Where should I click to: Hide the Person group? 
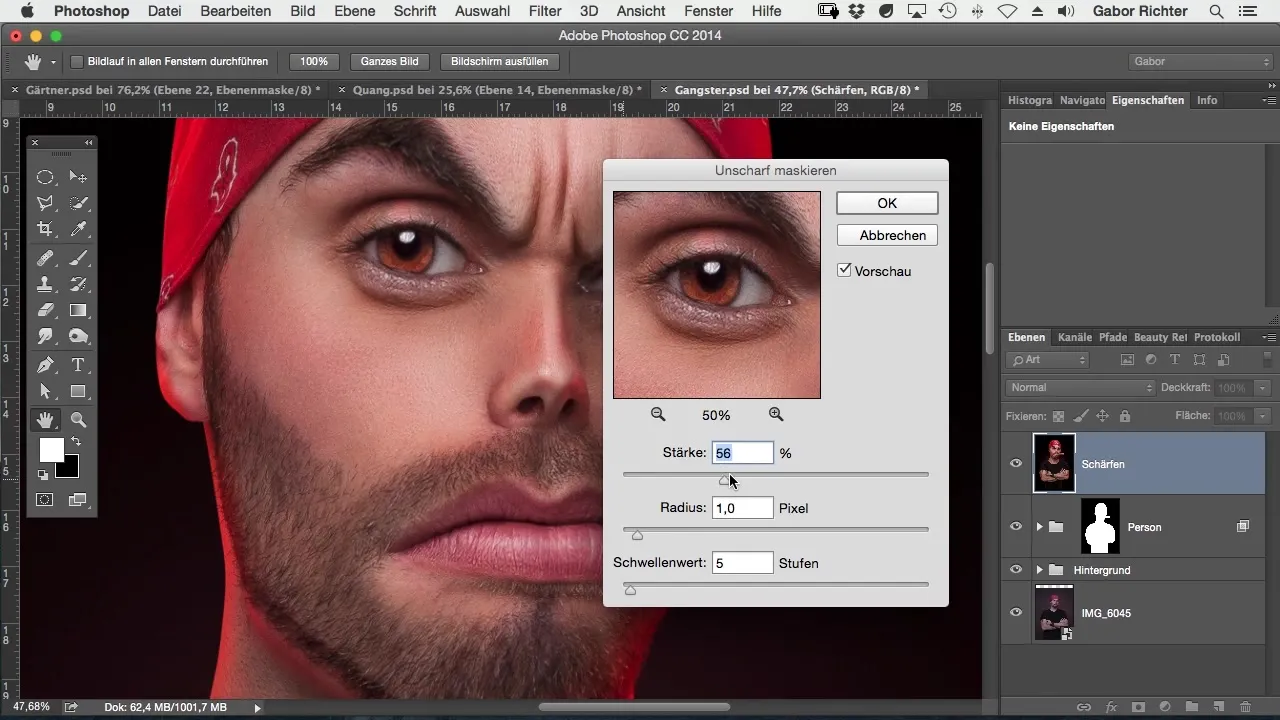[x=1016, y=526]
